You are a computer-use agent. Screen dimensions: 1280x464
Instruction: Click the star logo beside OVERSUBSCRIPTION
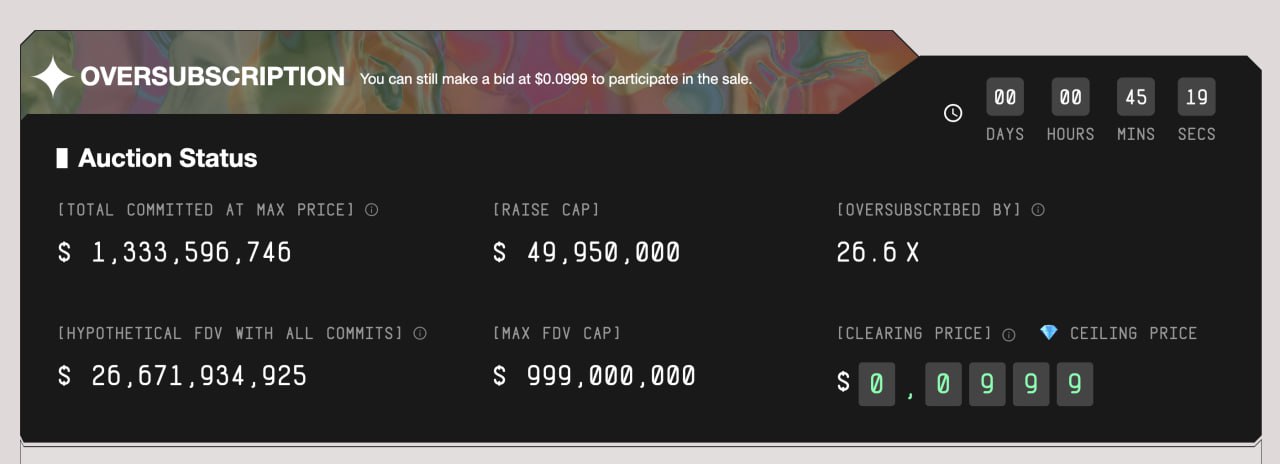pos(52,77)
